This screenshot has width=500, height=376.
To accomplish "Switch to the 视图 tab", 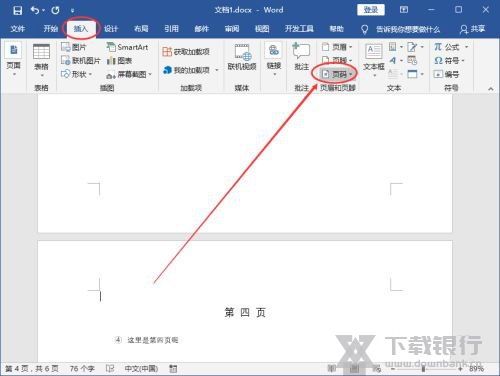I will pos(262,29).
